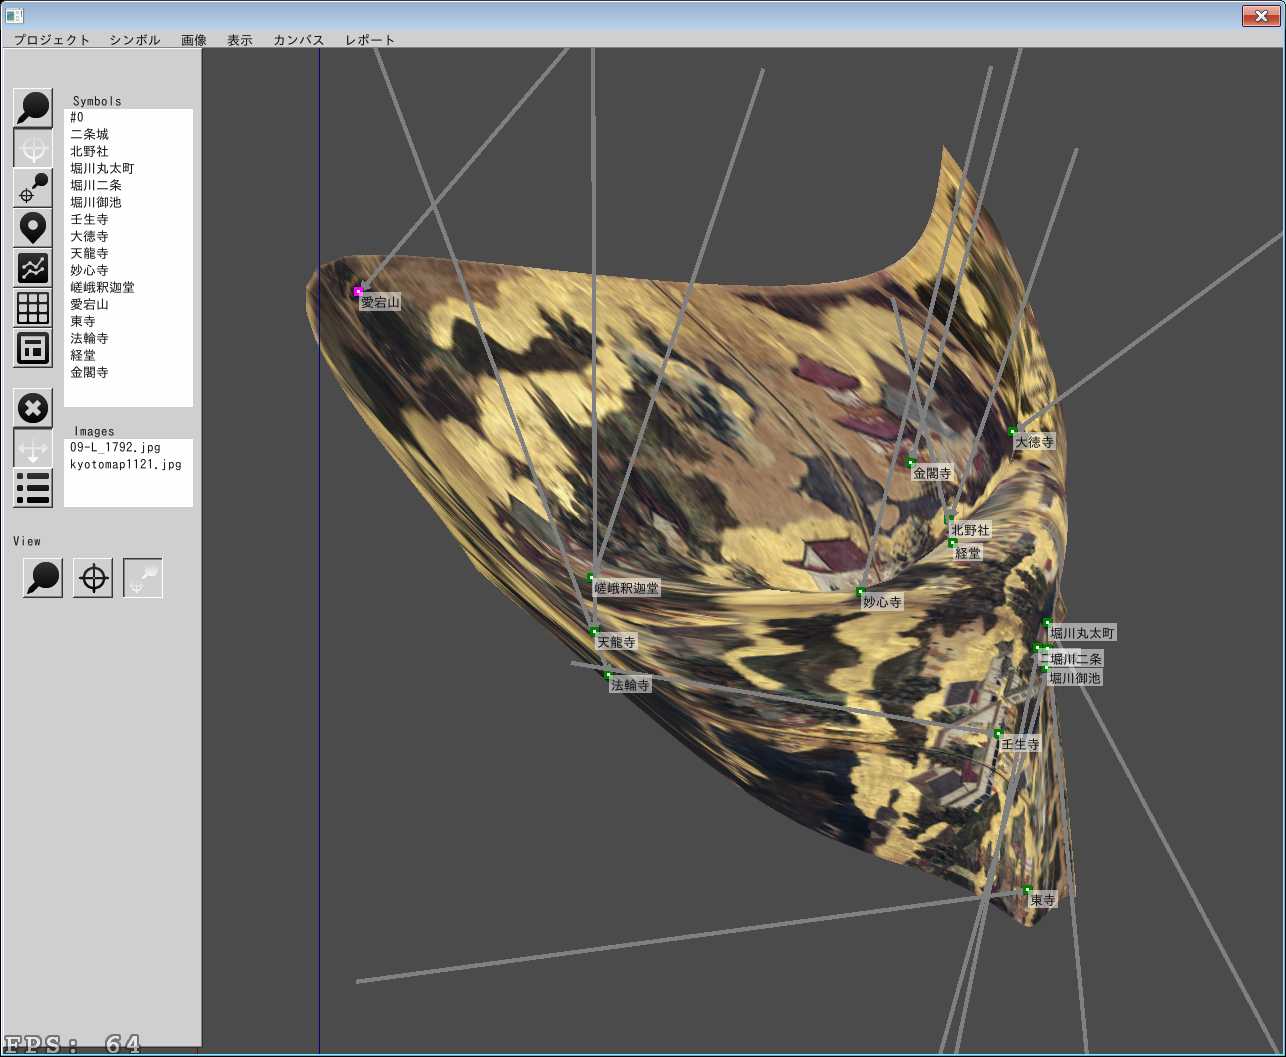The image size is (1286, 1057).
Task: Open the 画像 menu
Action: tap(194, 40)
